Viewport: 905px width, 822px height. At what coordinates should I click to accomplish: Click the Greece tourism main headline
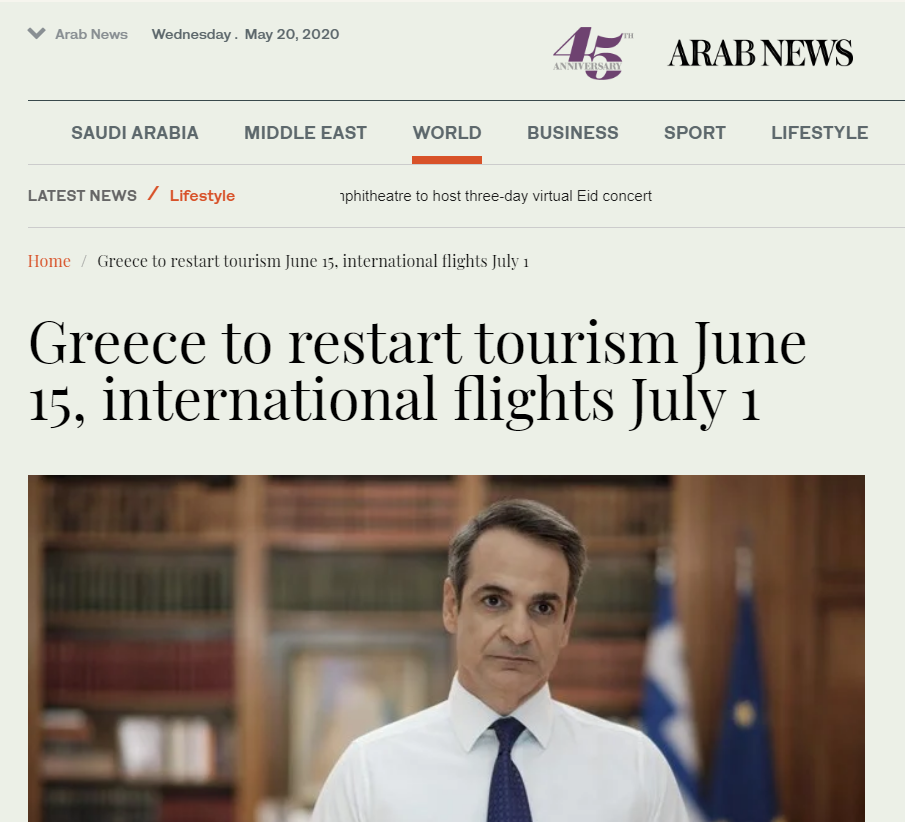(417, 371)
